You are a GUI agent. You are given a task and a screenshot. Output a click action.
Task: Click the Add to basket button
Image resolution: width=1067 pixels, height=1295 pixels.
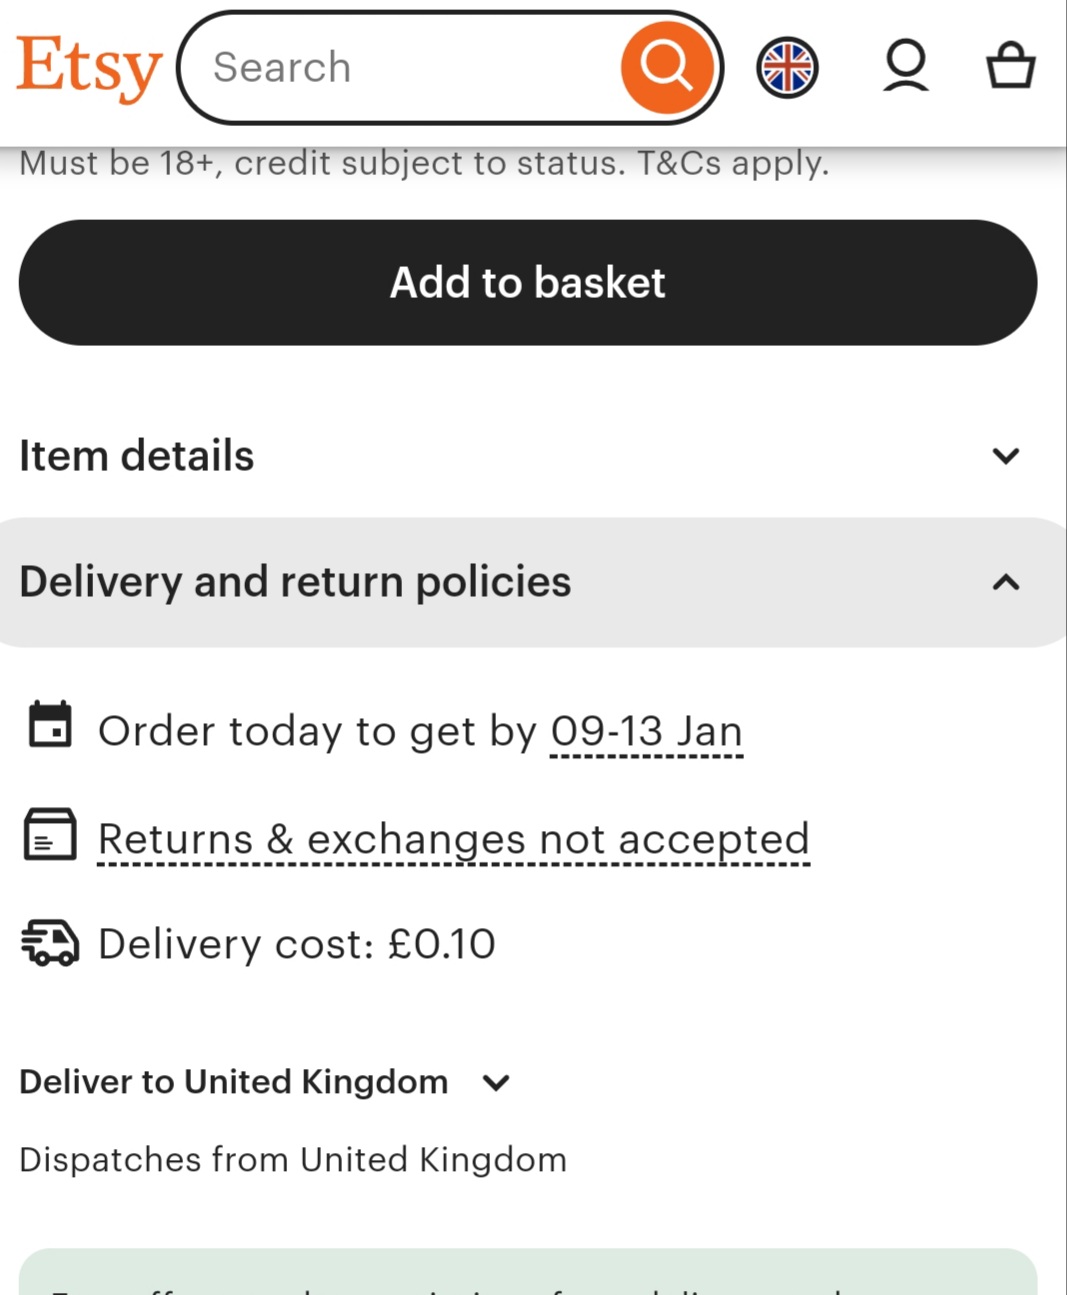[x=528, y=282]
